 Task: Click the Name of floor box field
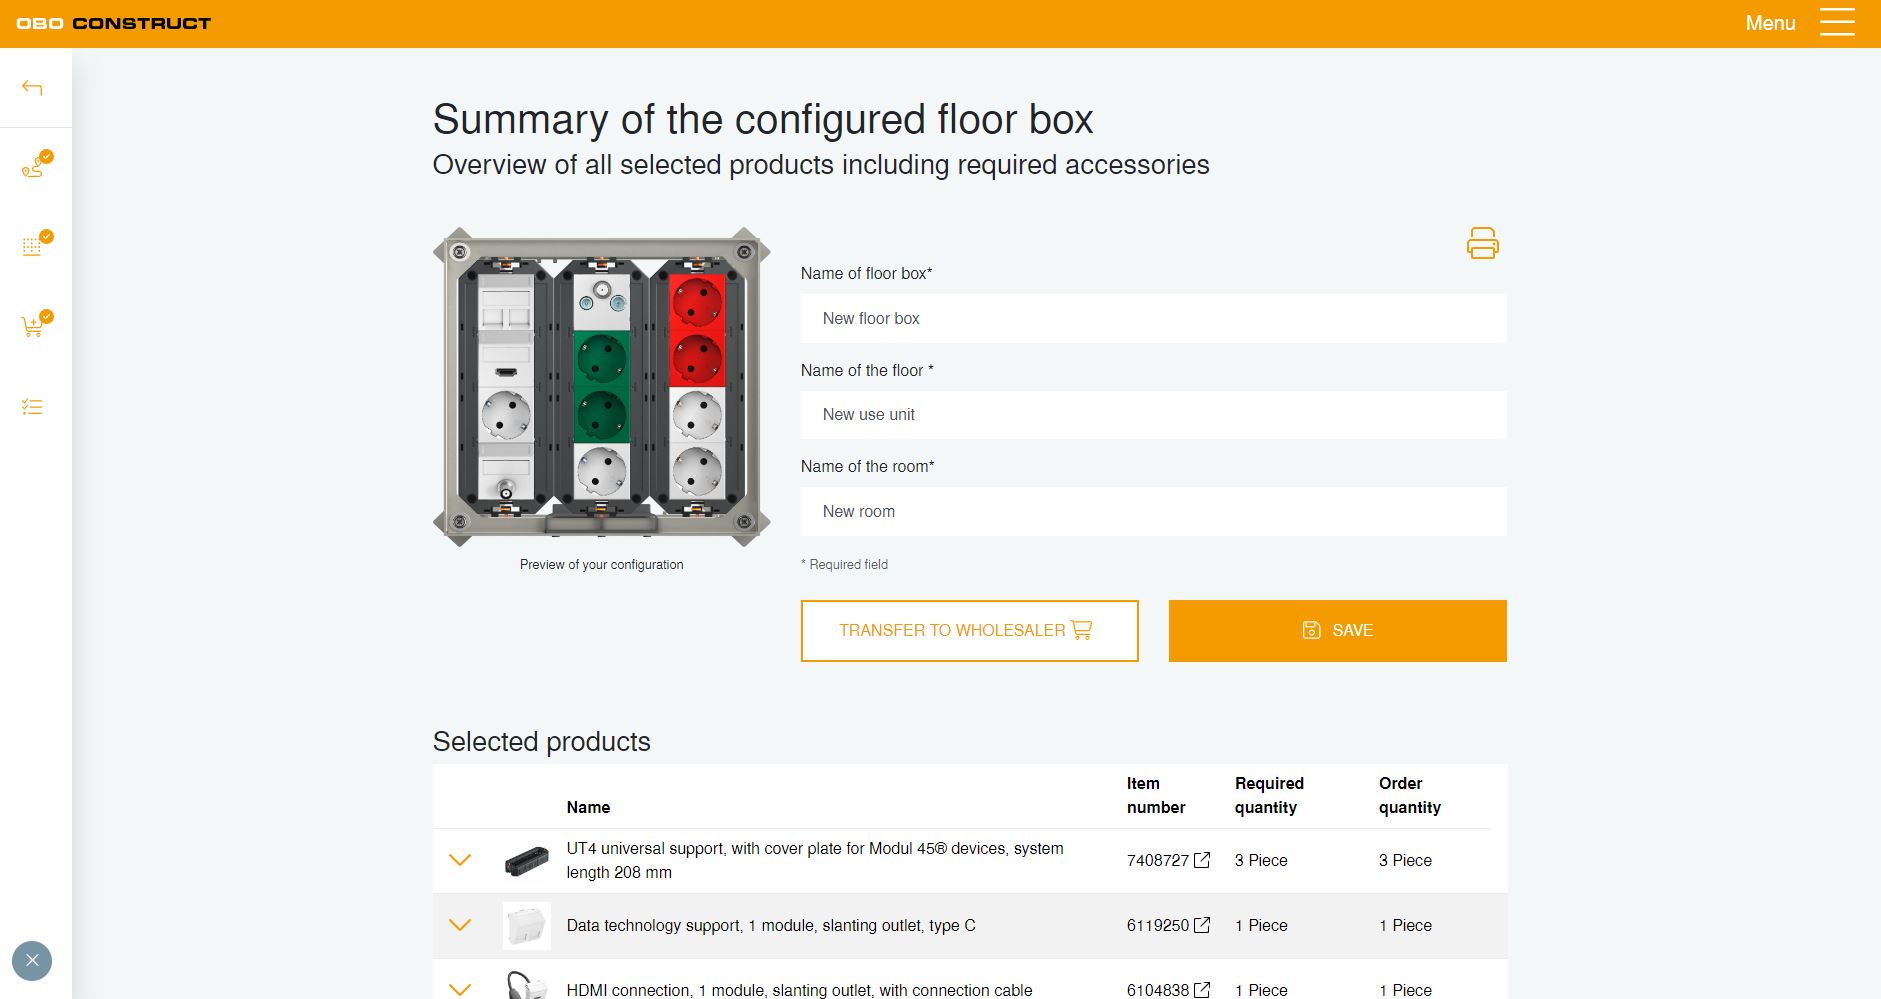pos(1153,318)
